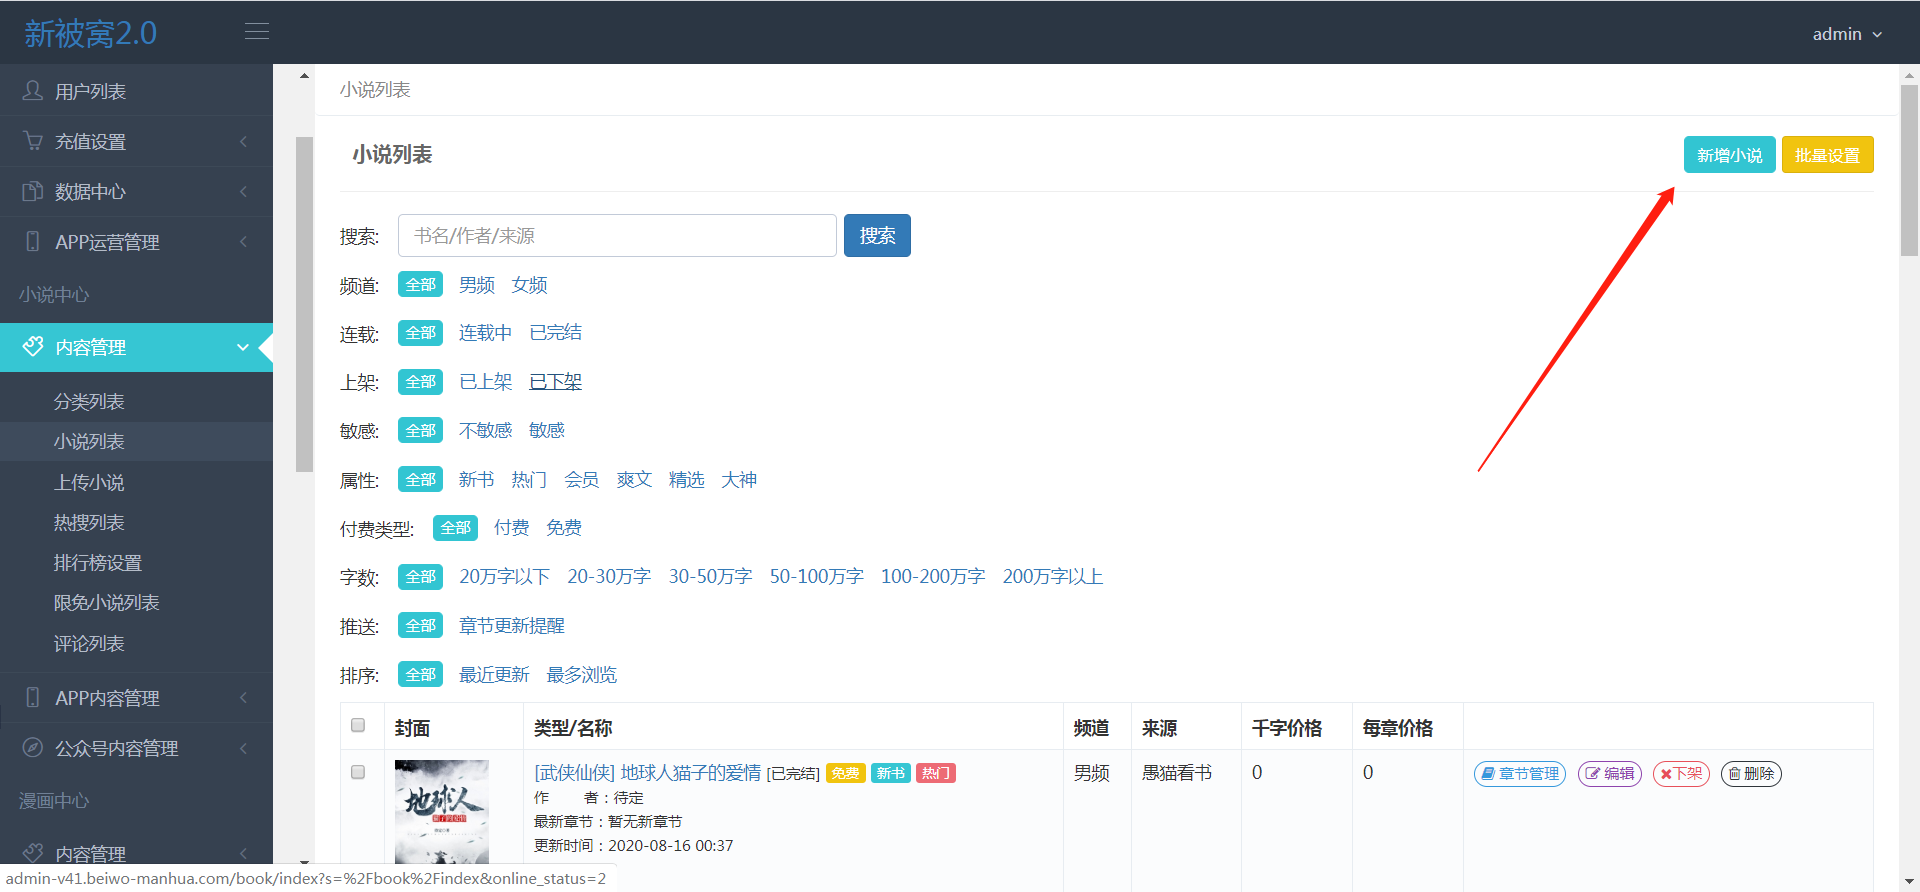The width and height of the screenshot is (1920, 892).
Task: Filter attribute by 新书
Action: click(x=477, y=480)
